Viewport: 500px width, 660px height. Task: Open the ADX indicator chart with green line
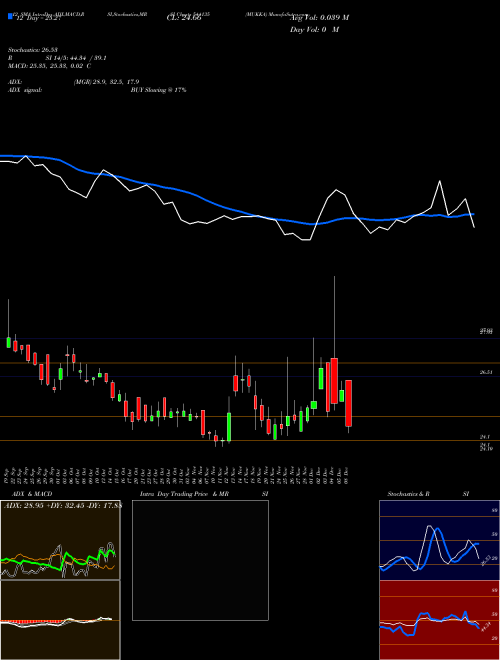click(60, 540)
